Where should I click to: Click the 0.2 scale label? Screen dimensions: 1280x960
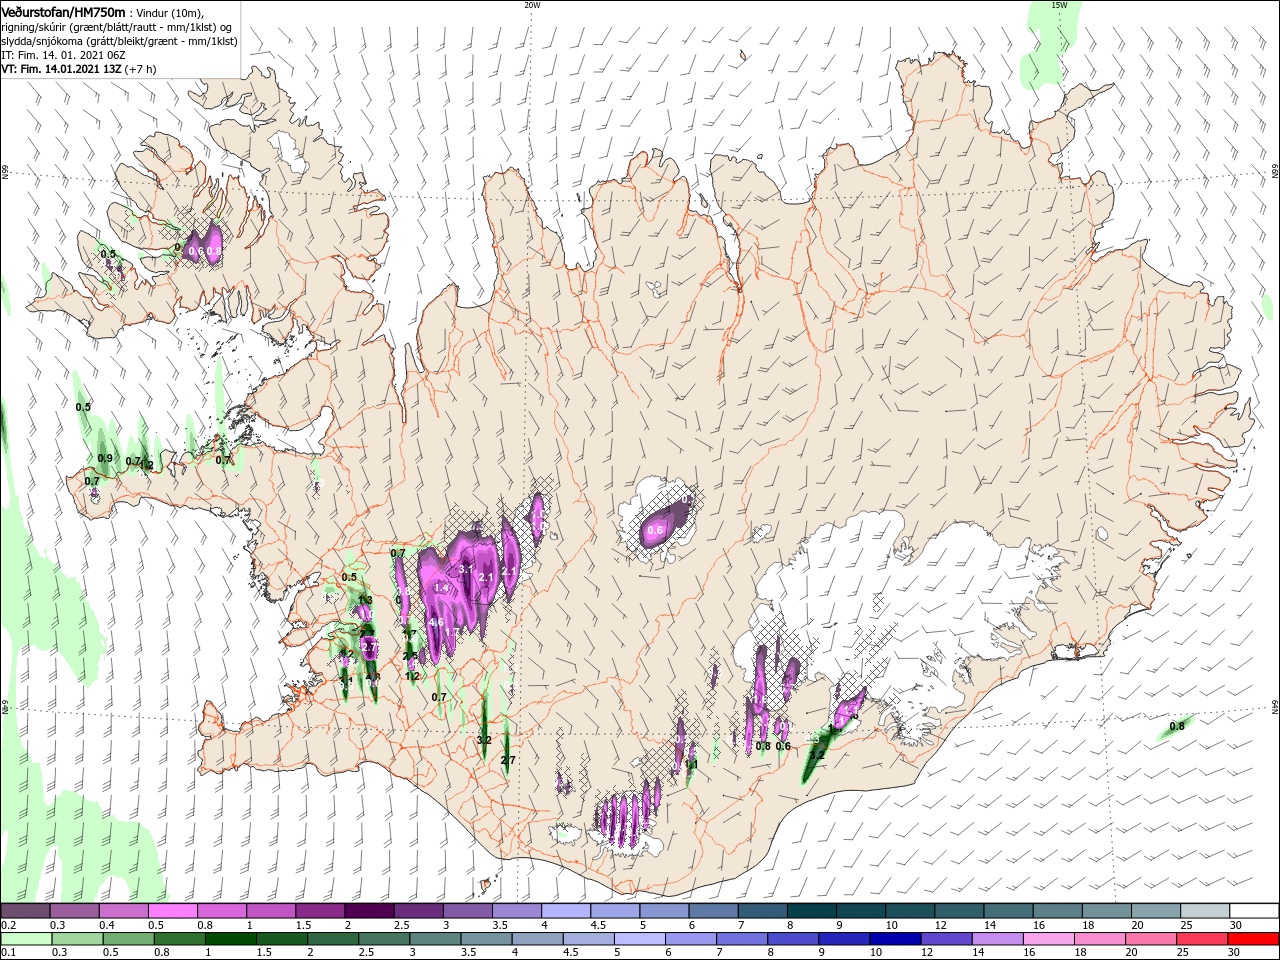(8, 925)
